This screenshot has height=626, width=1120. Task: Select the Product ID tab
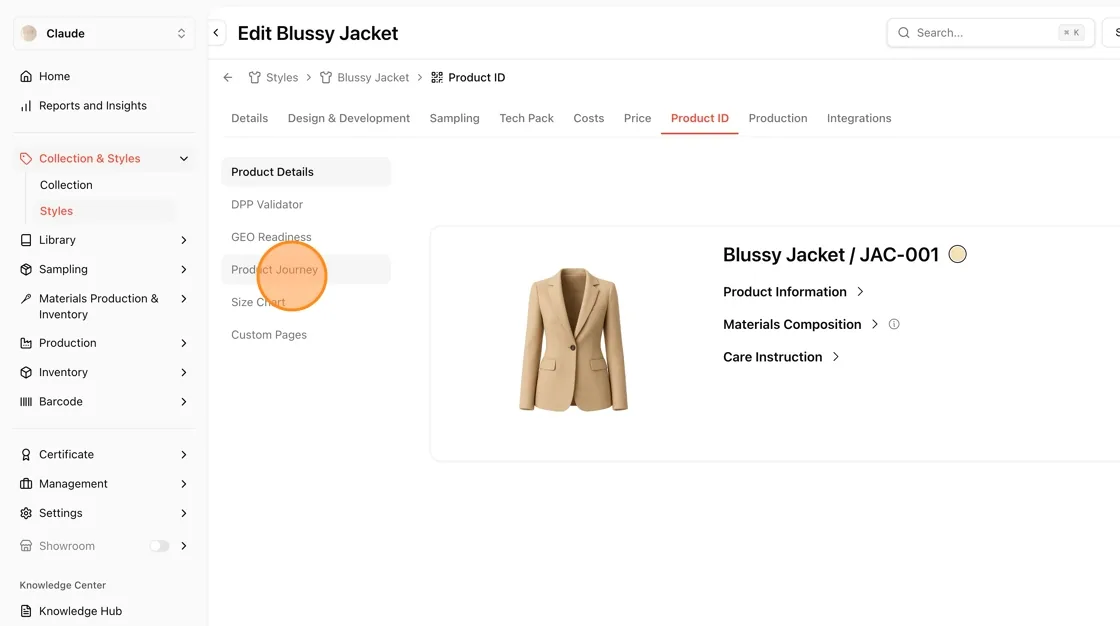[x=699, y=118]
